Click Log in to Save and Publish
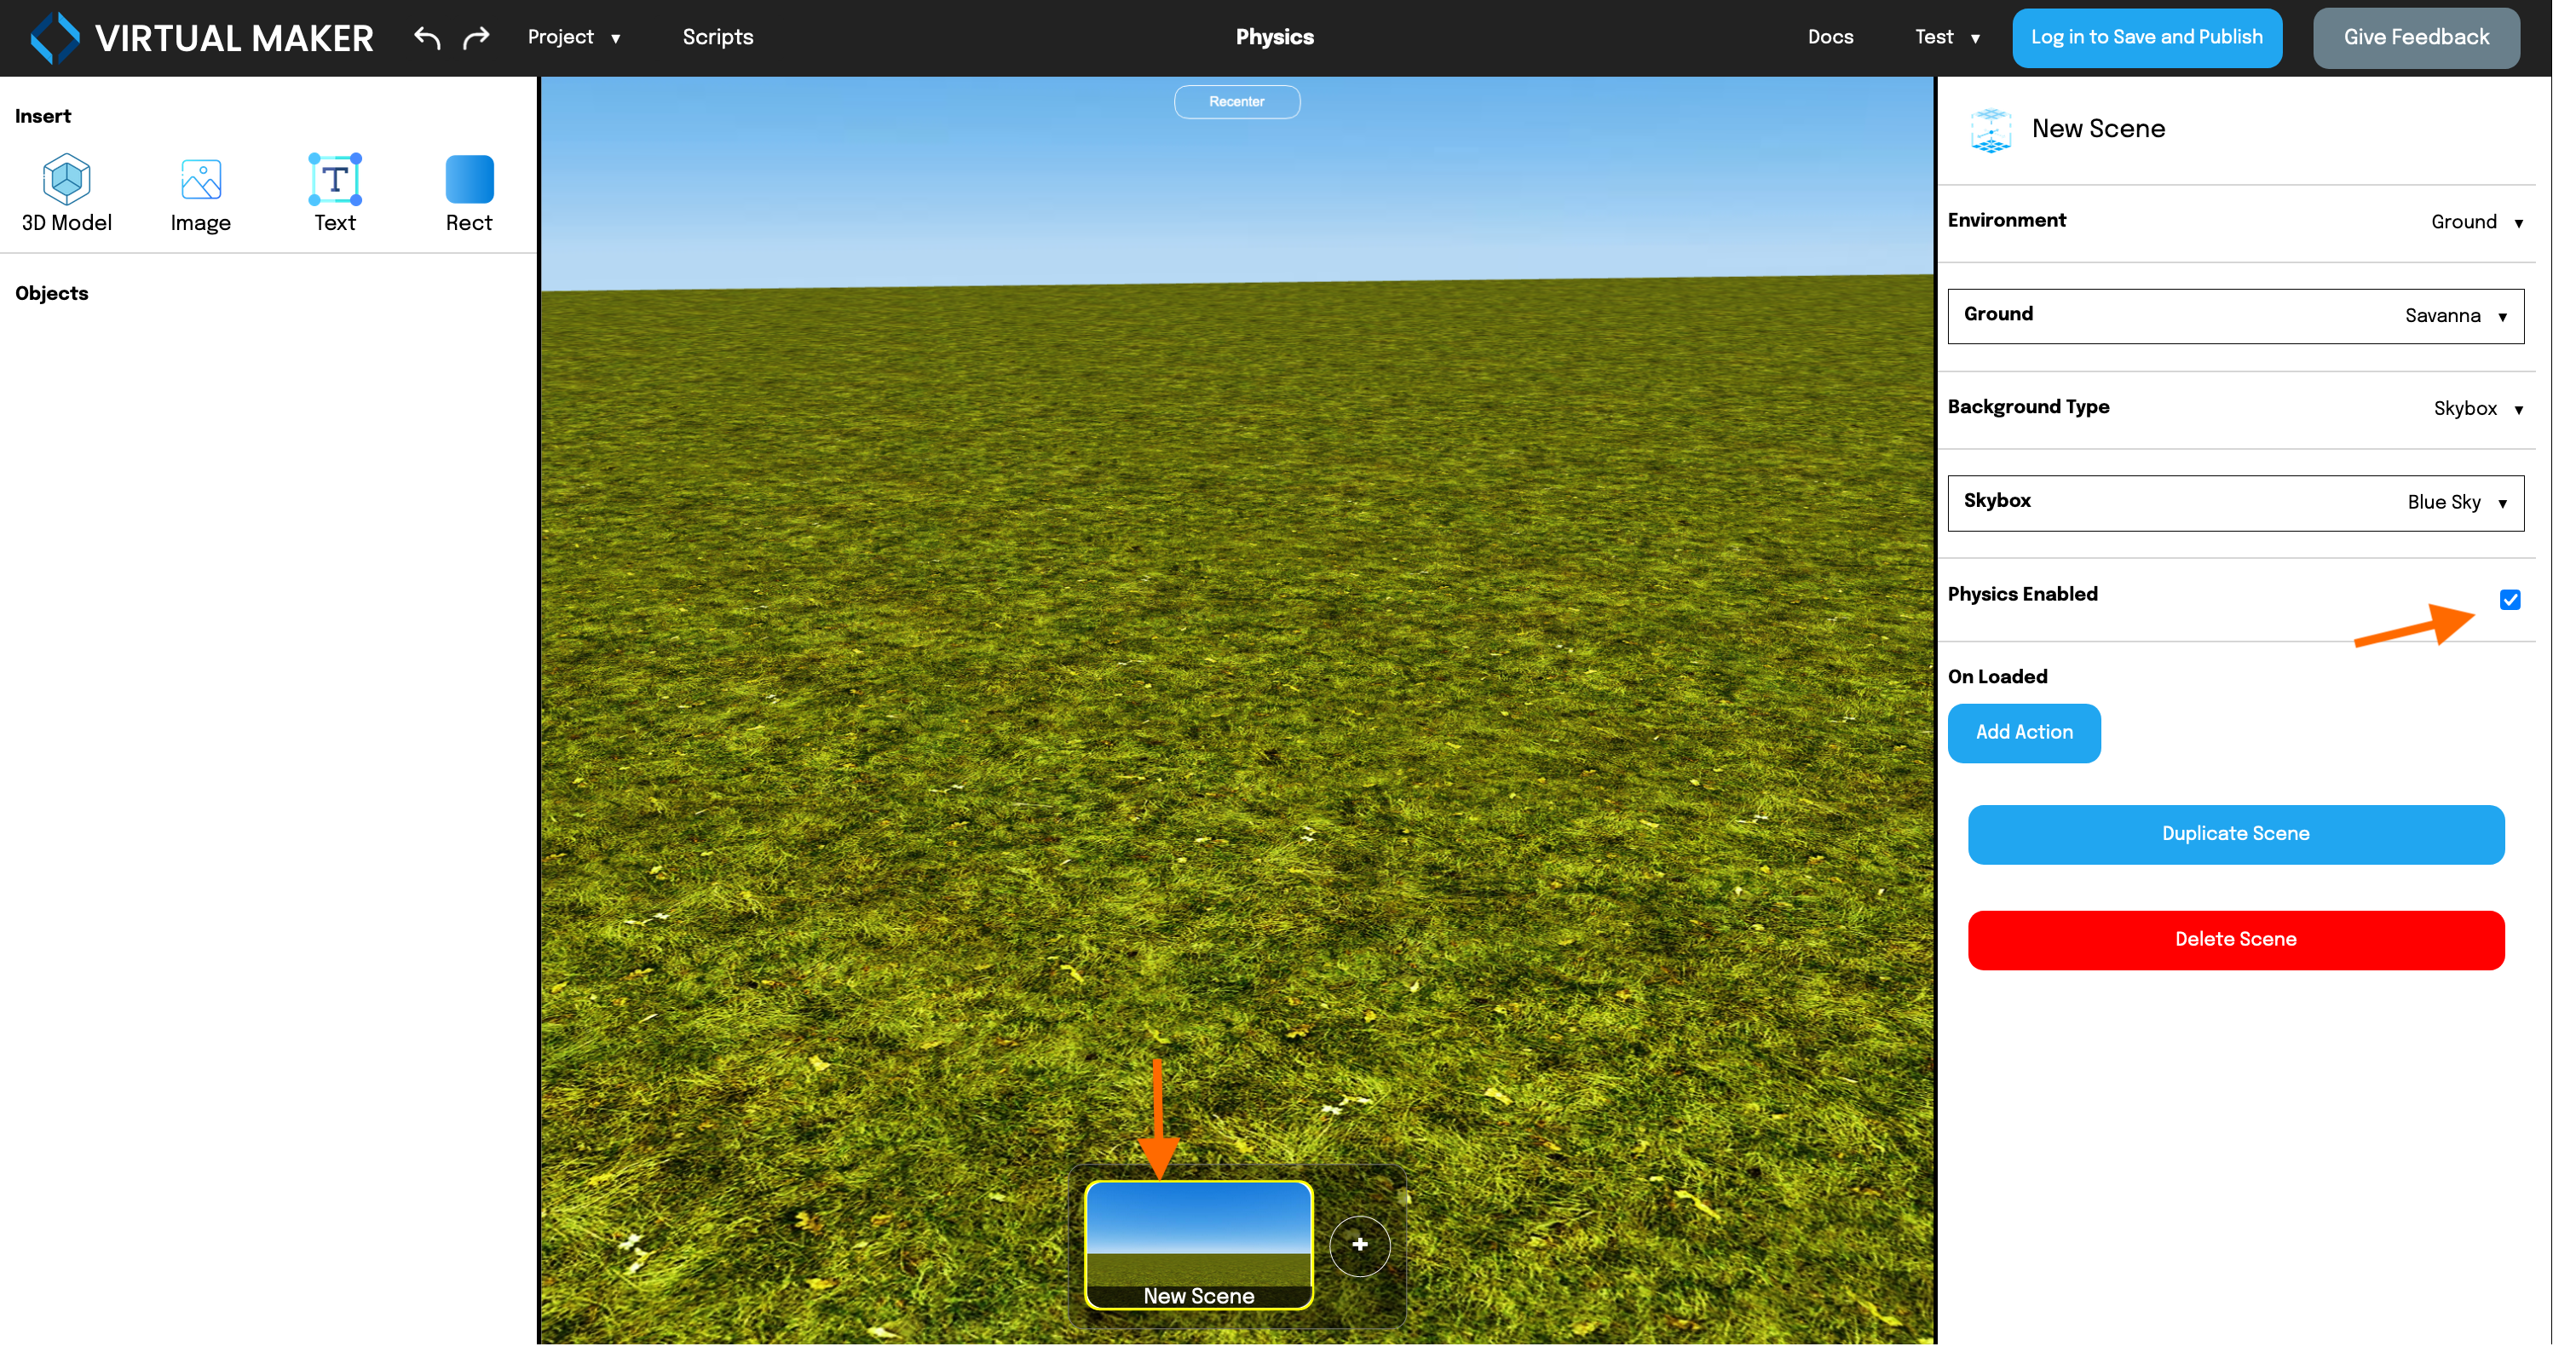Viewport: 2576px width, 1358px height. click(x=2146, y=37)
